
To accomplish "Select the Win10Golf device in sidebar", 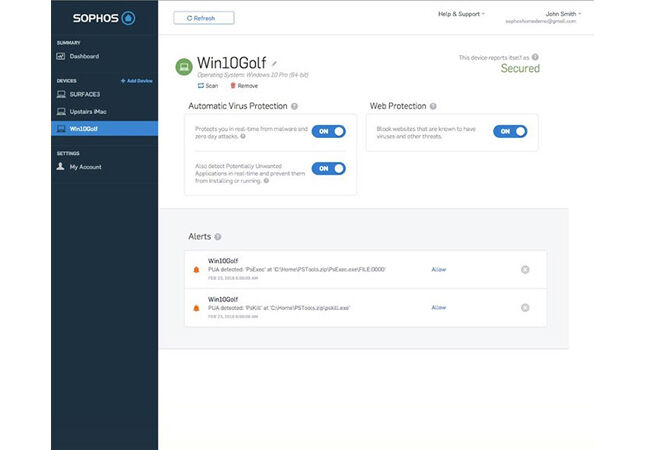I will click(x=104, y=129).
